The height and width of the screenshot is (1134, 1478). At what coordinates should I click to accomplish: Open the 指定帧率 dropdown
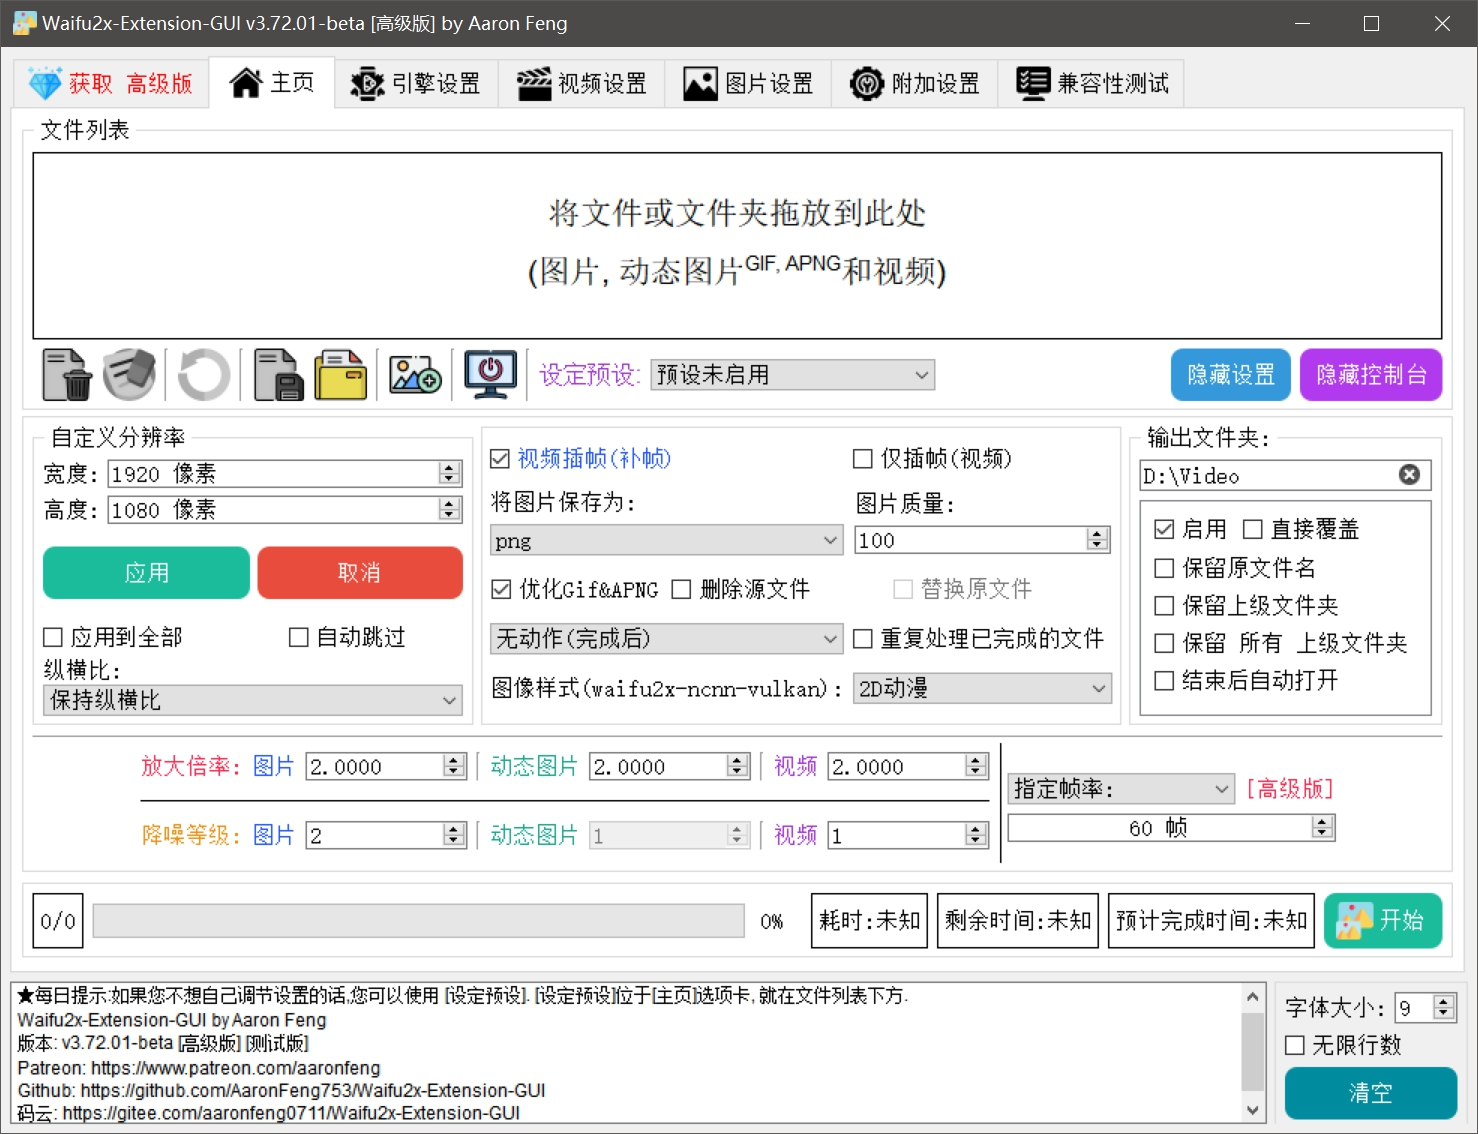point(1121,789)
